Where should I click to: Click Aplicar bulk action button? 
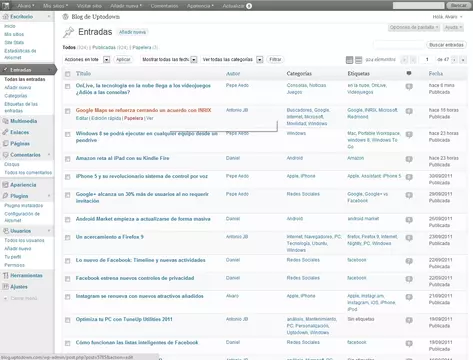click(x=123, y=60)
